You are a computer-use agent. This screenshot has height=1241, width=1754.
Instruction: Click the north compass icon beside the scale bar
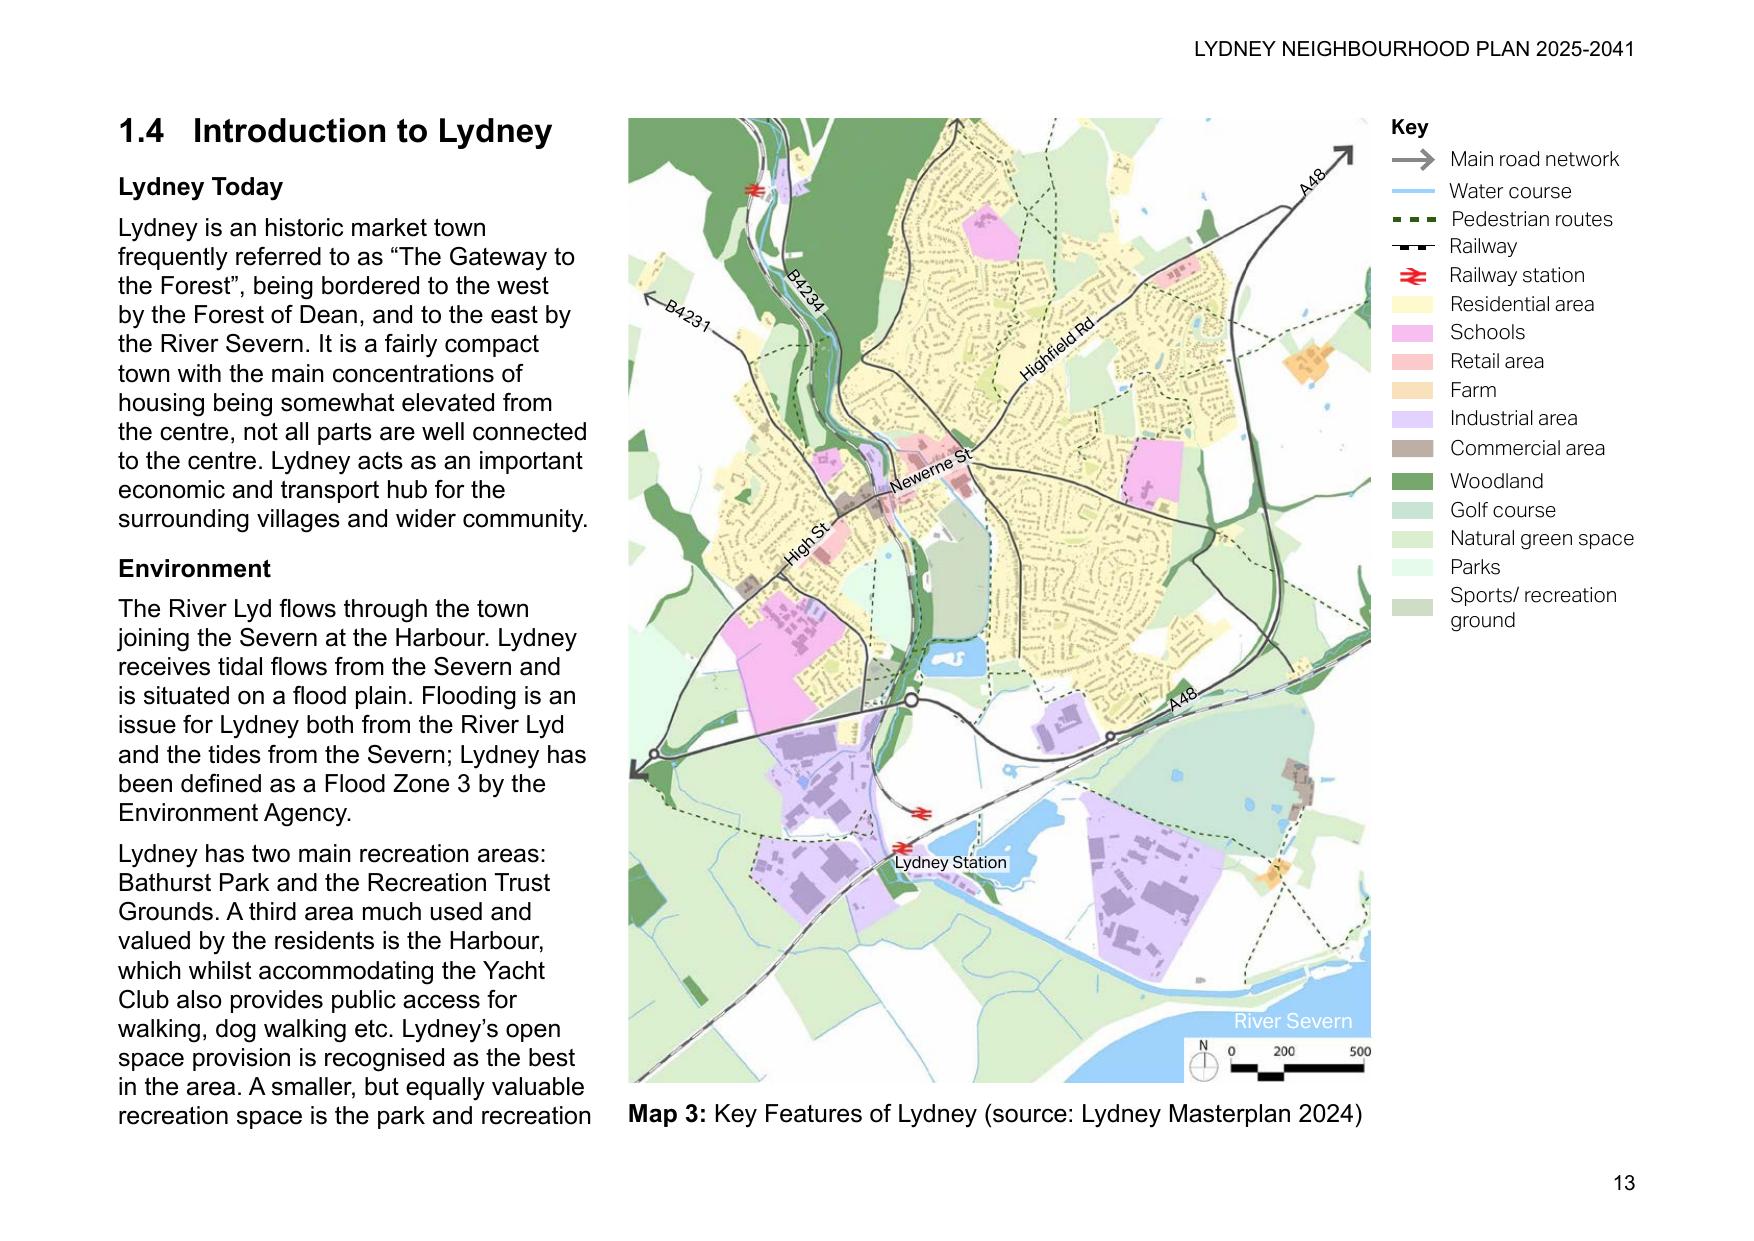pyautogui.click(x=1203, y=1063)
